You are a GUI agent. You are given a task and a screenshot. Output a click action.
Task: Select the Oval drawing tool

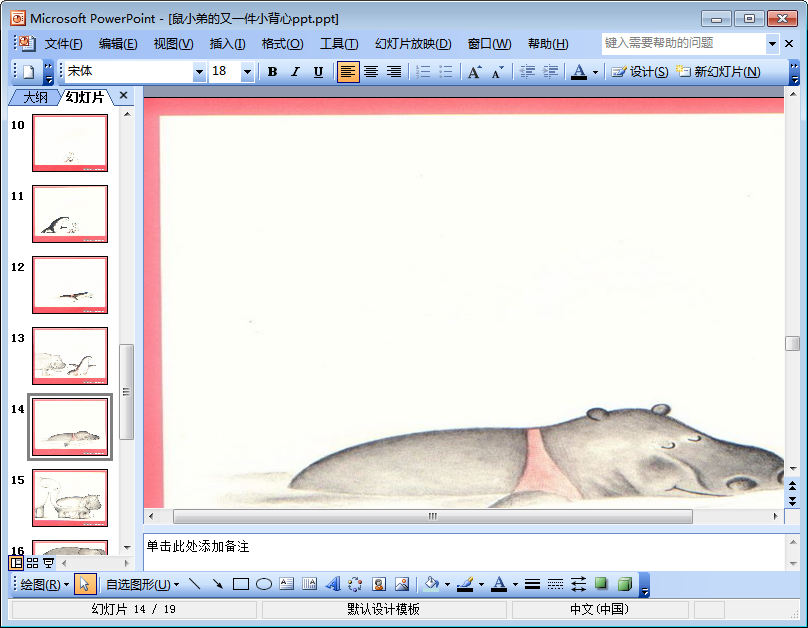264,584
